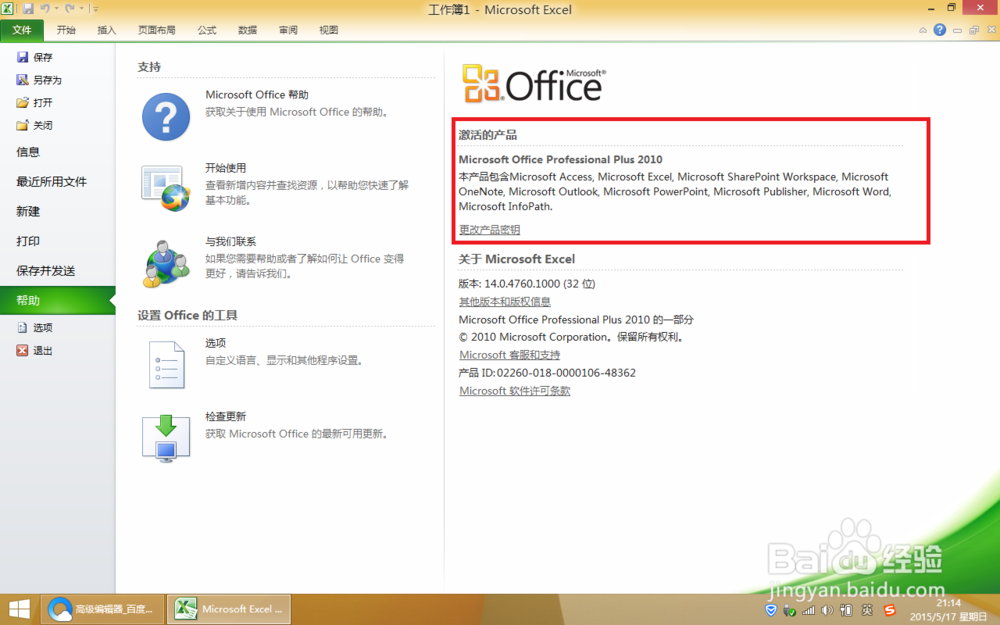Screen dimensions: 1000x625
Task: Click the workbook restore icon in ribbon row
Action: [x=974, y=30]
